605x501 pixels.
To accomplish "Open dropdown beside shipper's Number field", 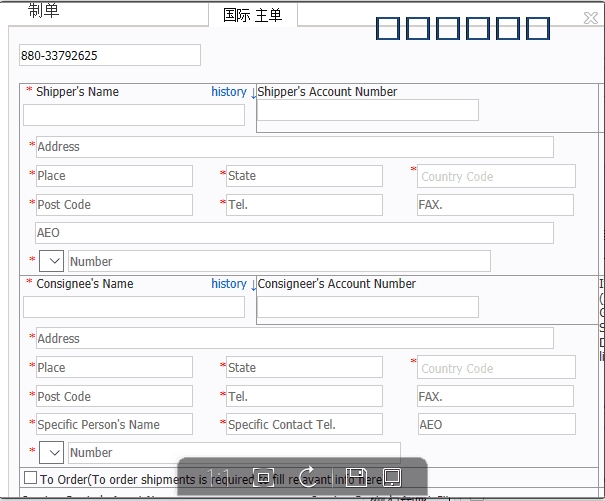I will 51,261.
